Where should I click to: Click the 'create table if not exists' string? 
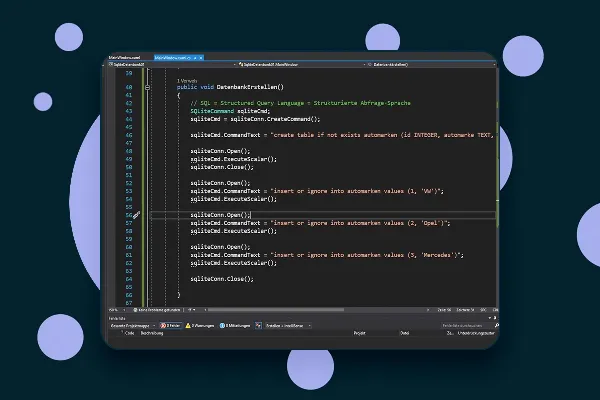coord(382,135)
